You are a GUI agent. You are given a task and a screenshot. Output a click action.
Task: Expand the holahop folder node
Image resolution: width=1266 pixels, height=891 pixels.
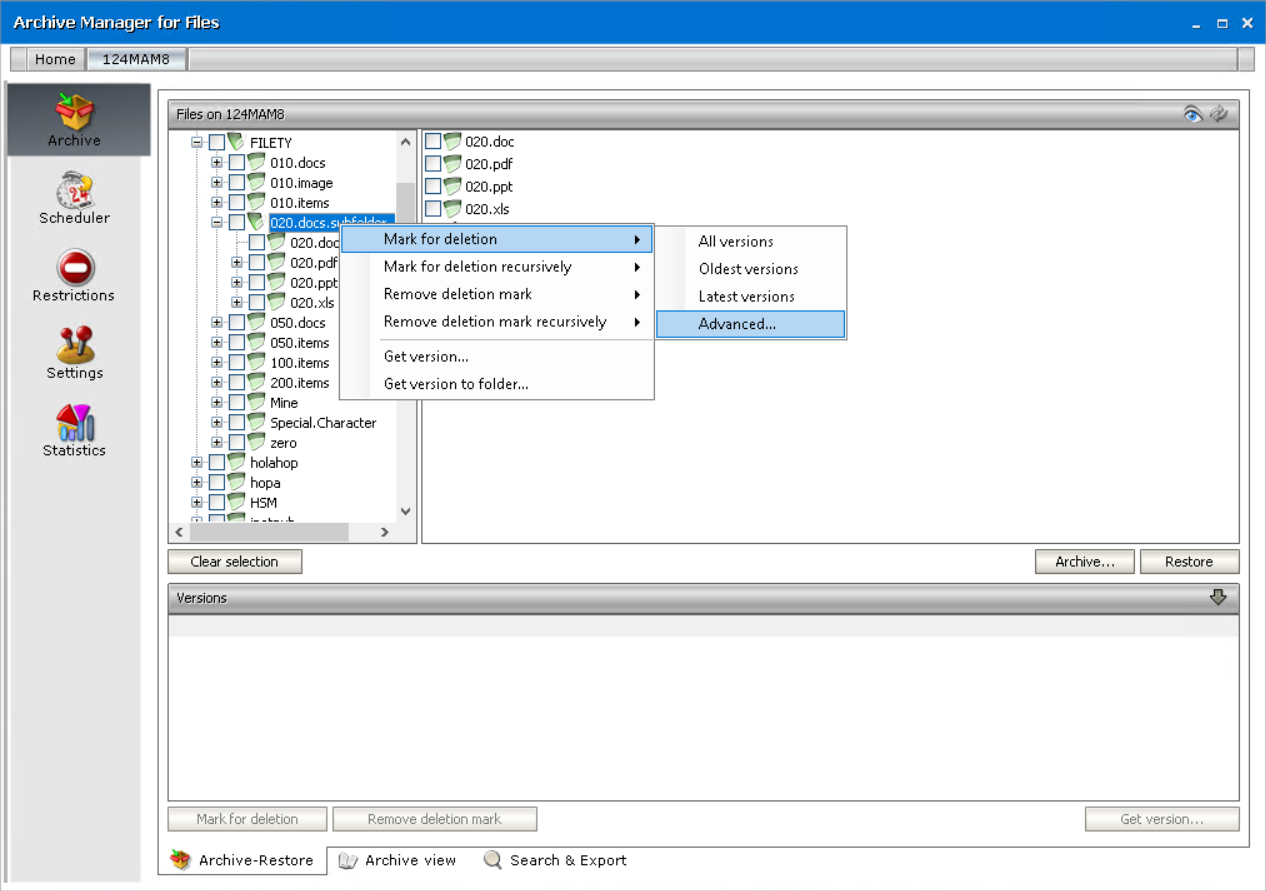[x=197, y=463]
